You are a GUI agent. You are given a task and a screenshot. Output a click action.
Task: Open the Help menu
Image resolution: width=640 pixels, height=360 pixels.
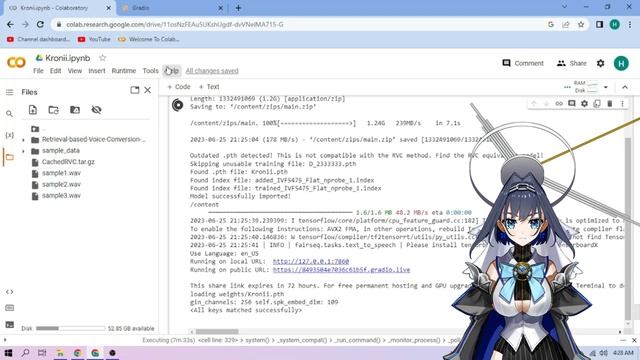click(172, 71)
